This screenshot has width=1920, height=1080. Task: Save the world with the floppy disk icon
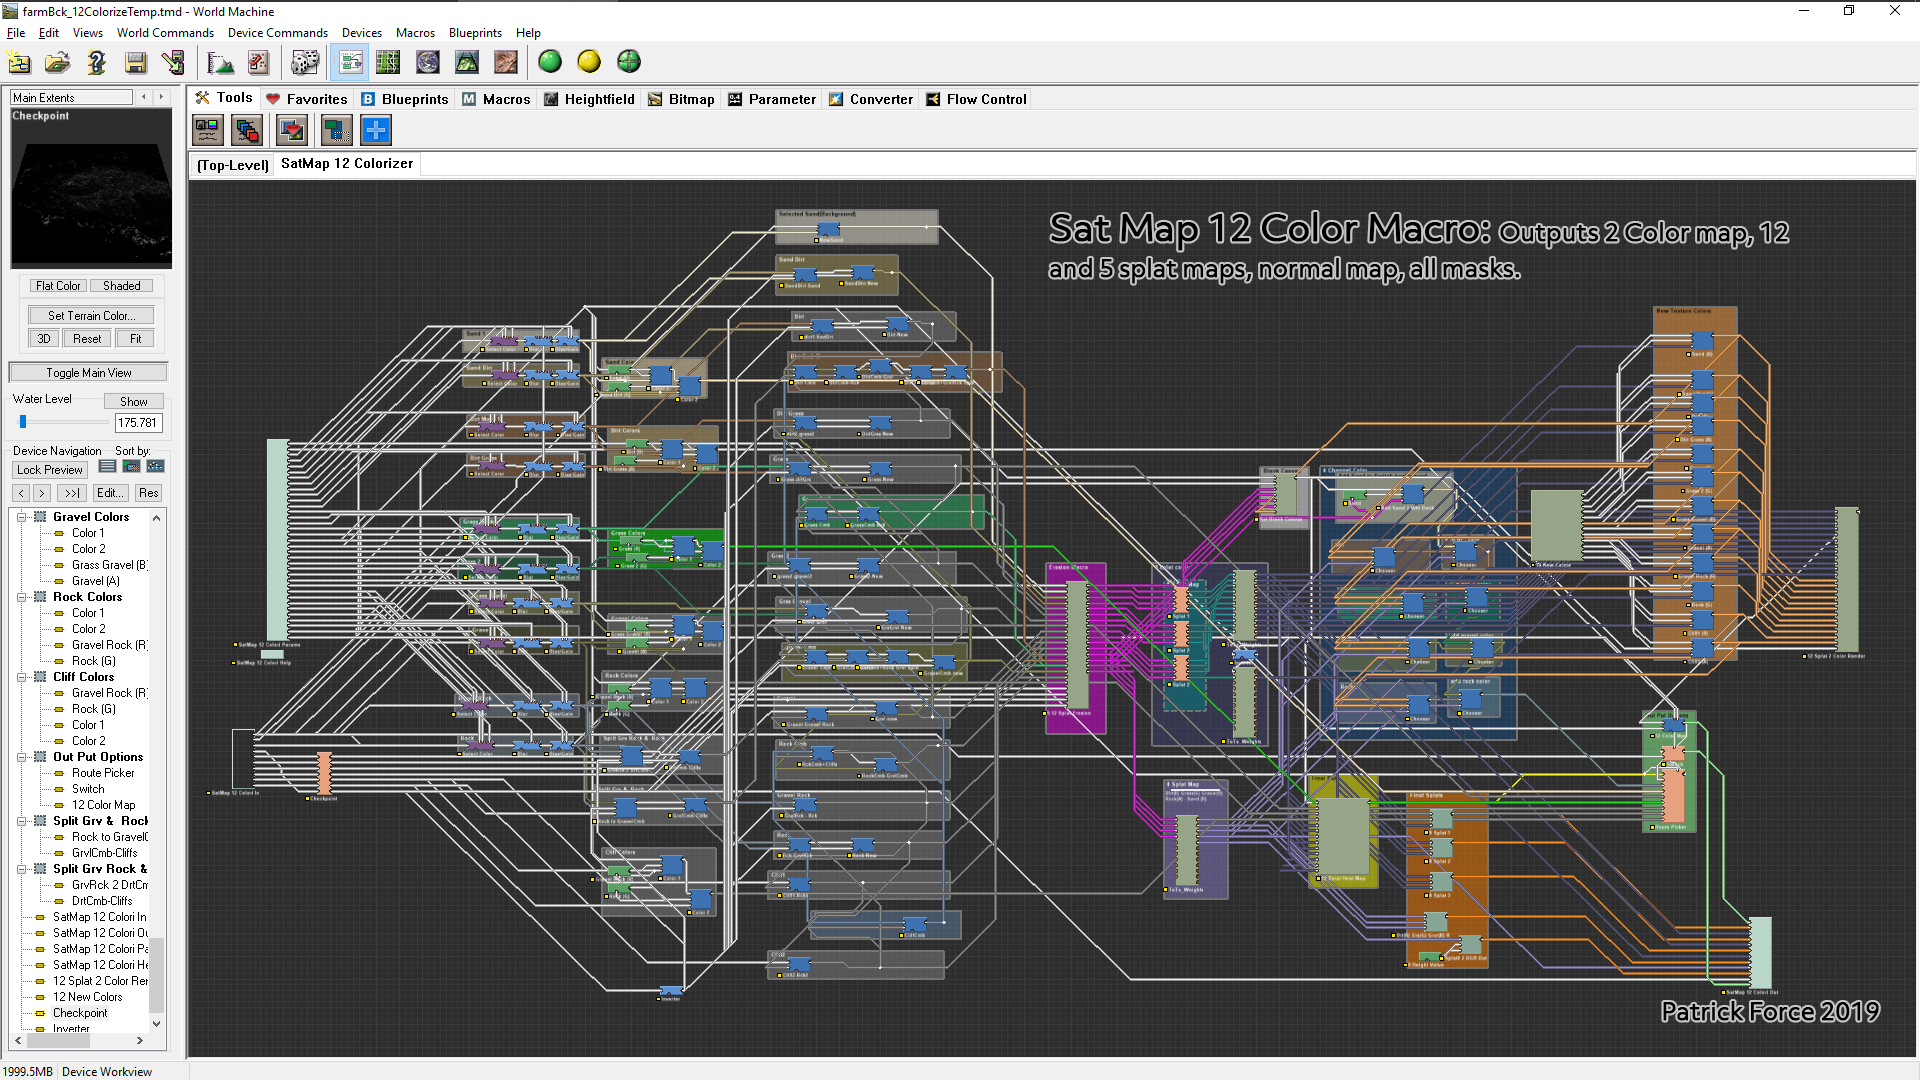click(x=135, y=63)
